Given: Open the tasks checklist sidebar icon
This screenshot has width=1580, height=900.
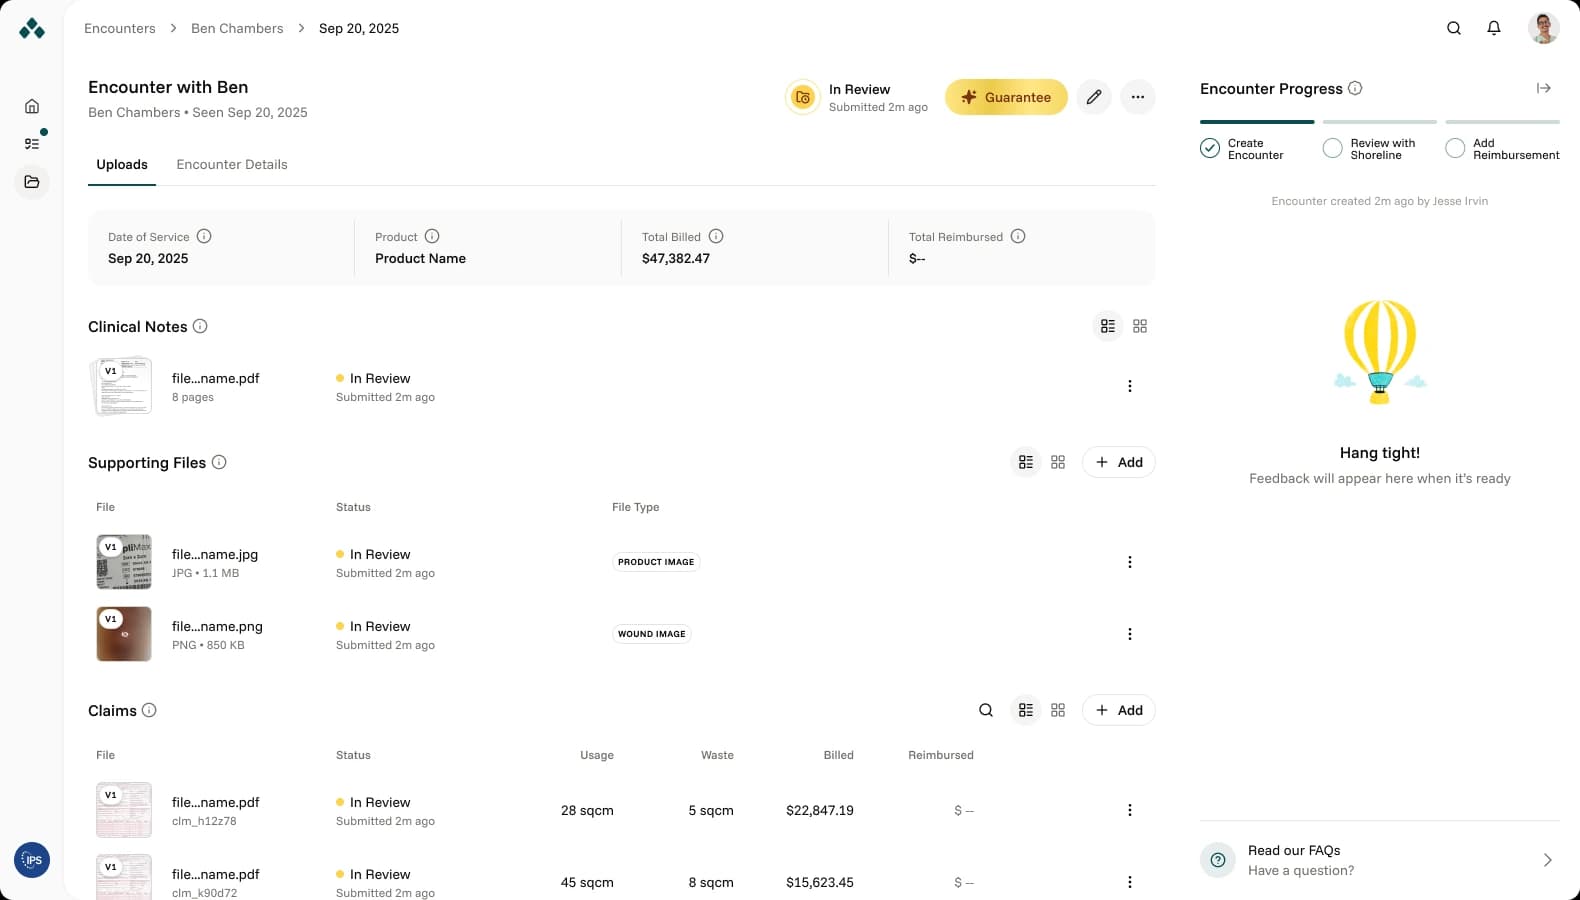Looking at the screenshot, I should coord(32,144).
